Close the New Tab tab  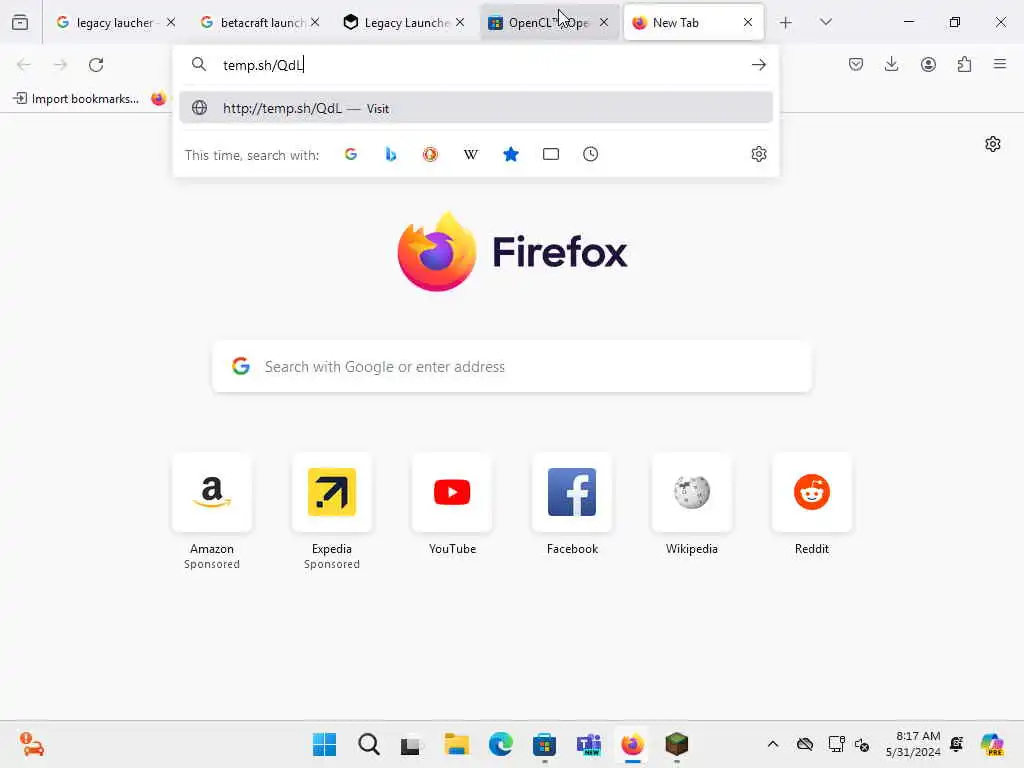748,22
